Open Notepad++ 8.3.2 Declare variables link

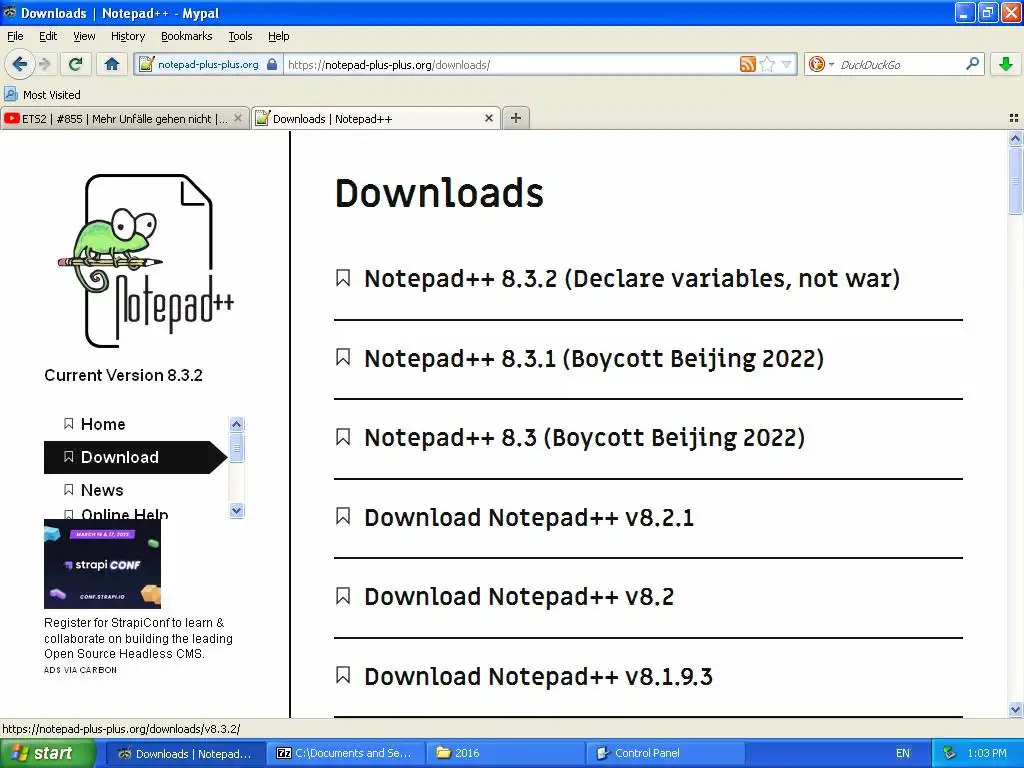click(x=632, y=279)
